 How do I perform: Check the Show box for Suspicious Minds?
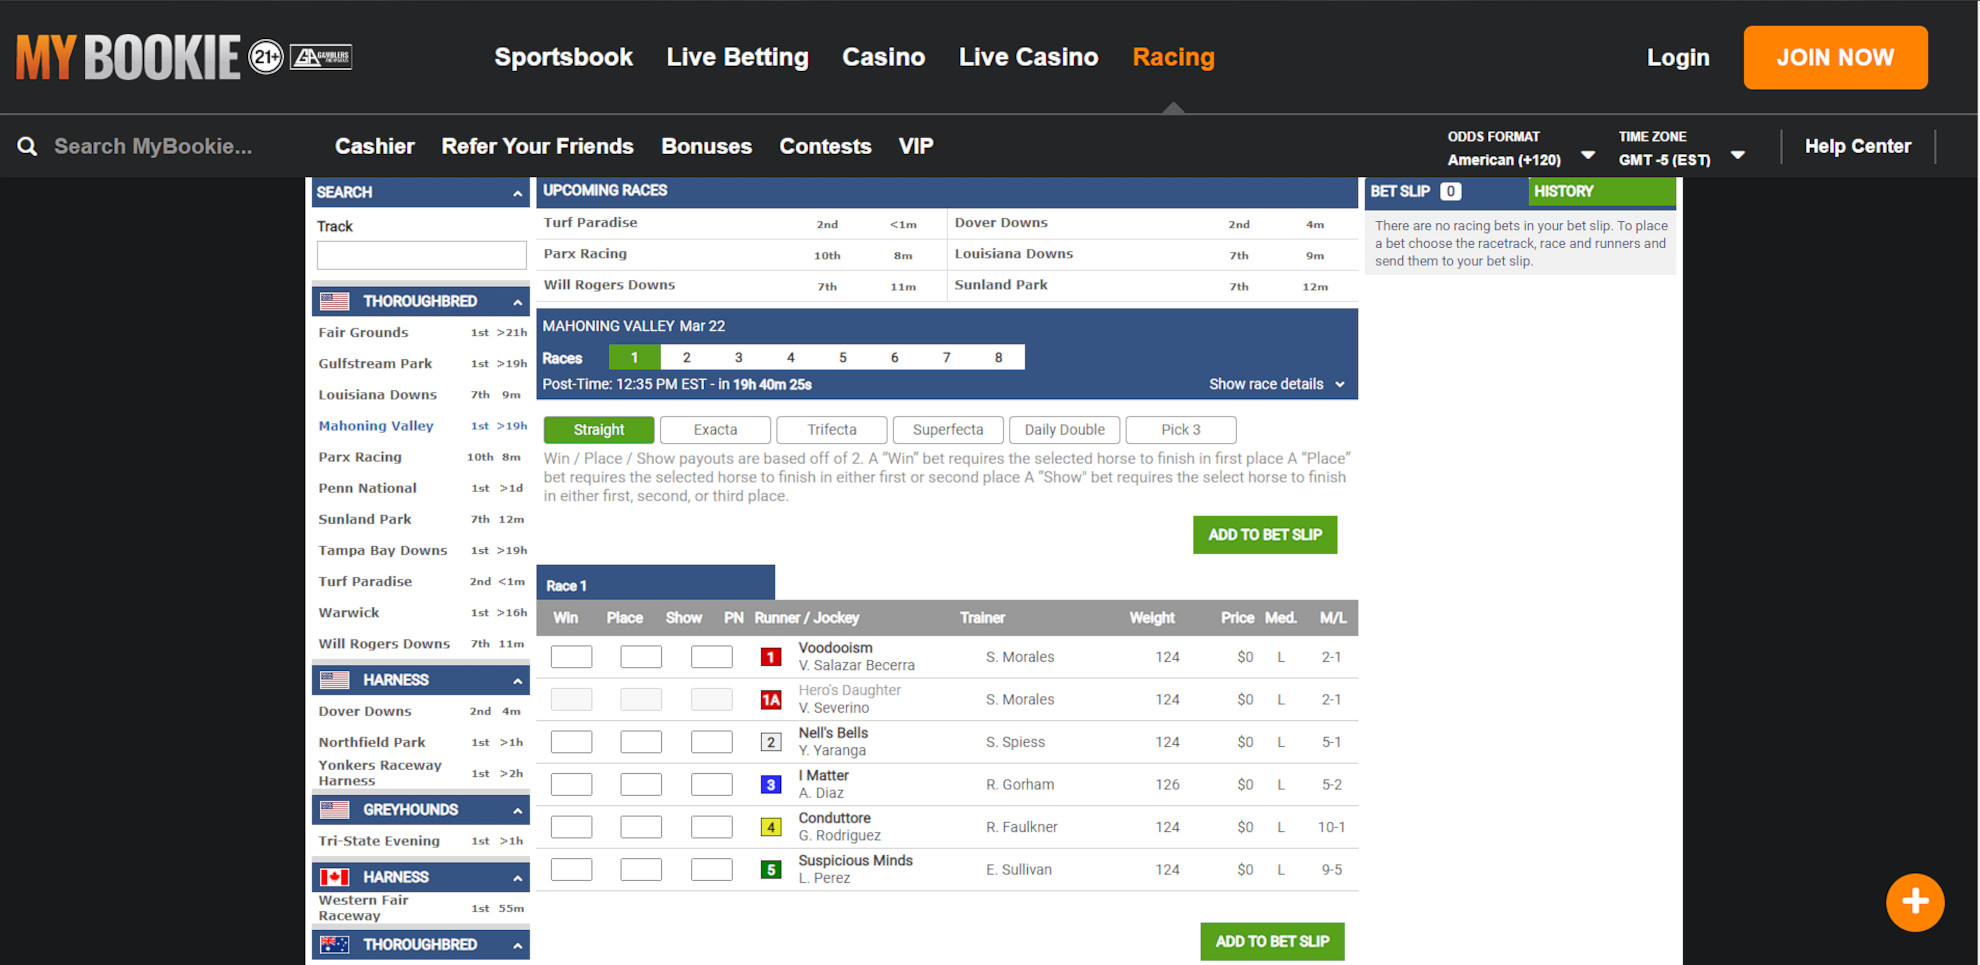point(712,870)
